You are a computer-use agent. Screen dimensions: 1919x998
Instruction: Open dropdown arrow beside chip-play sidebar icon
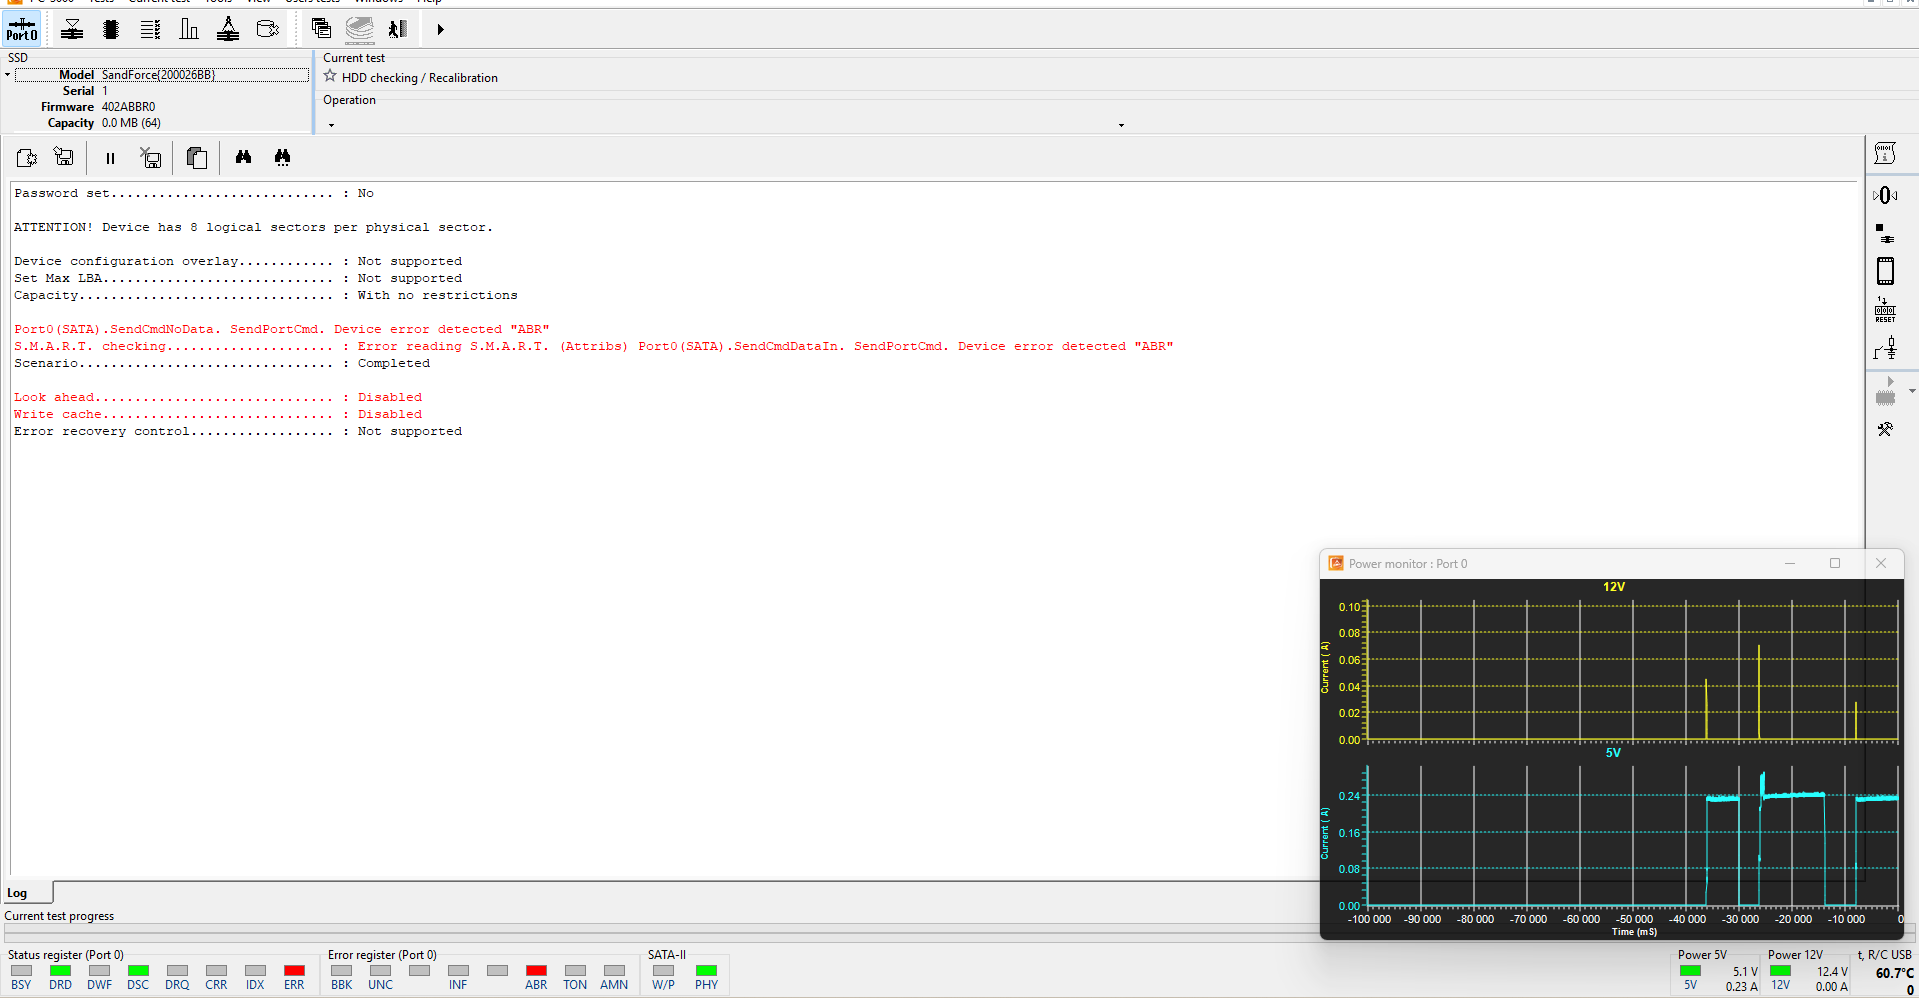(x=1912, y=391)
